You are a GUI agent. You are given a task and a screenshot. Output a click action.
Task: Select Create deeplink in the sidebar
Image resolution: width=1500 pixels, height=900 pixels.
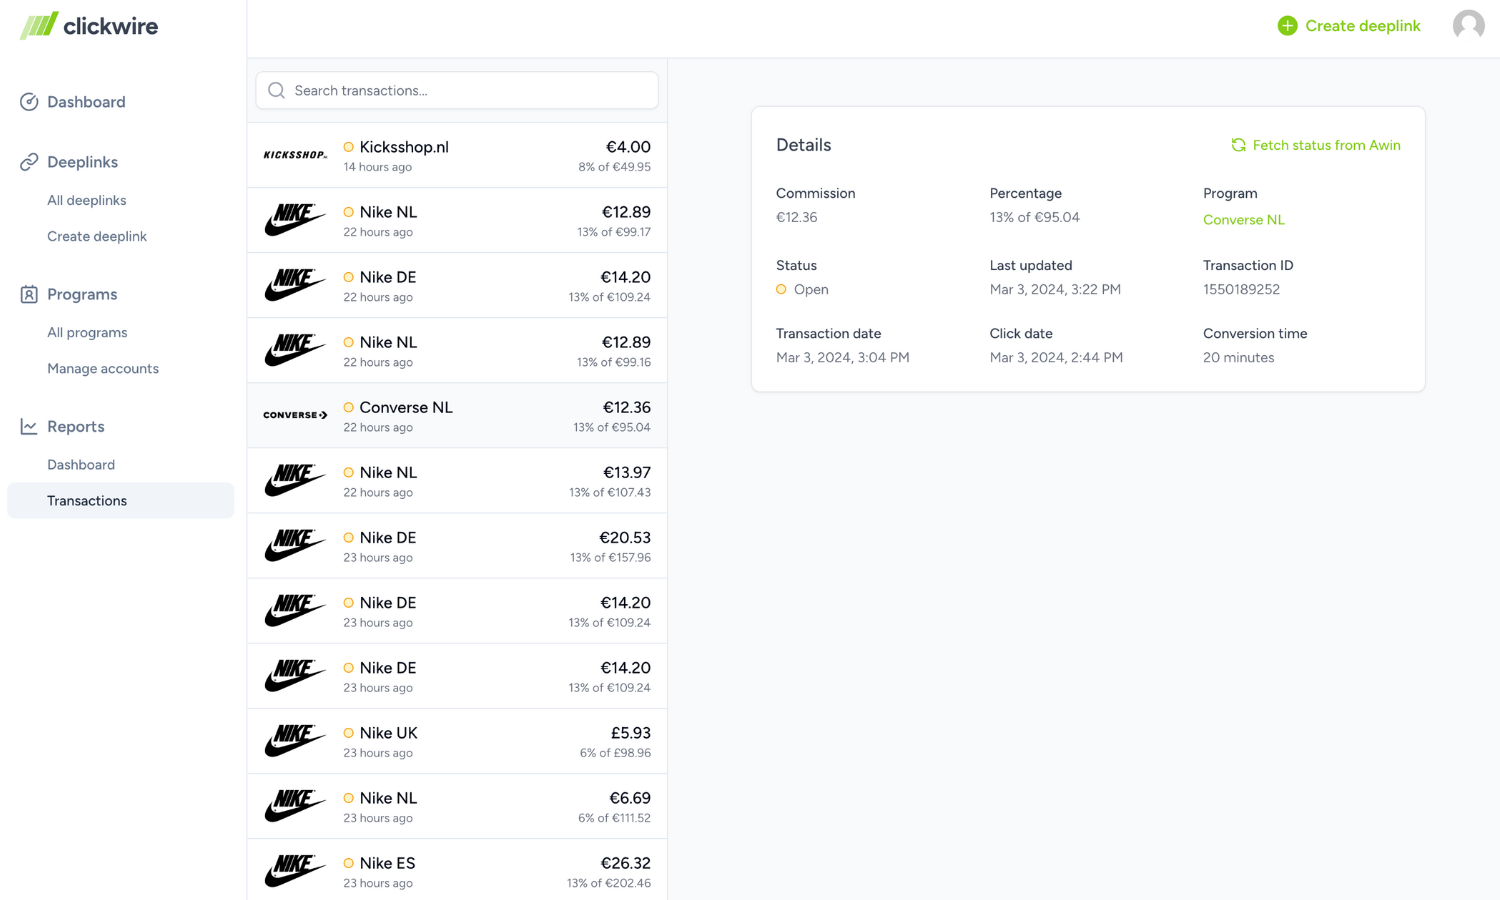pyautogui.click(x=97, y=236)
